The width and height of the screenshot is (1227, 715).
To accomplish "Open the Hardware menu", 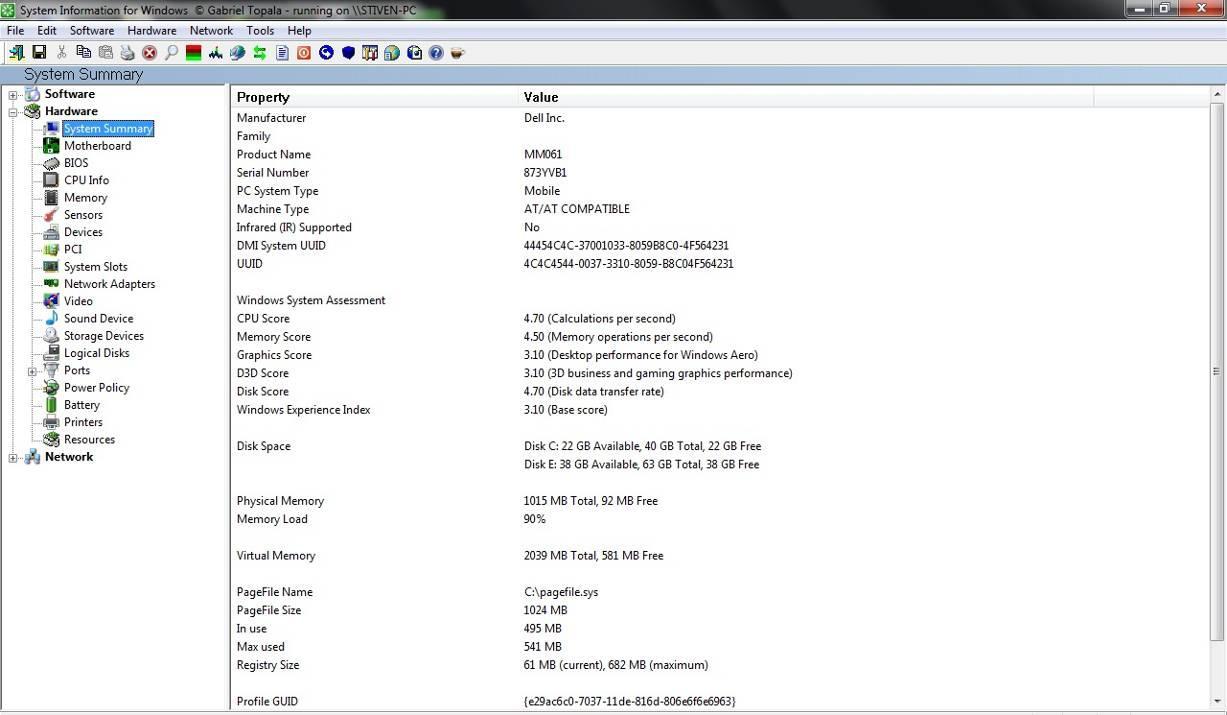I will point(152,30).
